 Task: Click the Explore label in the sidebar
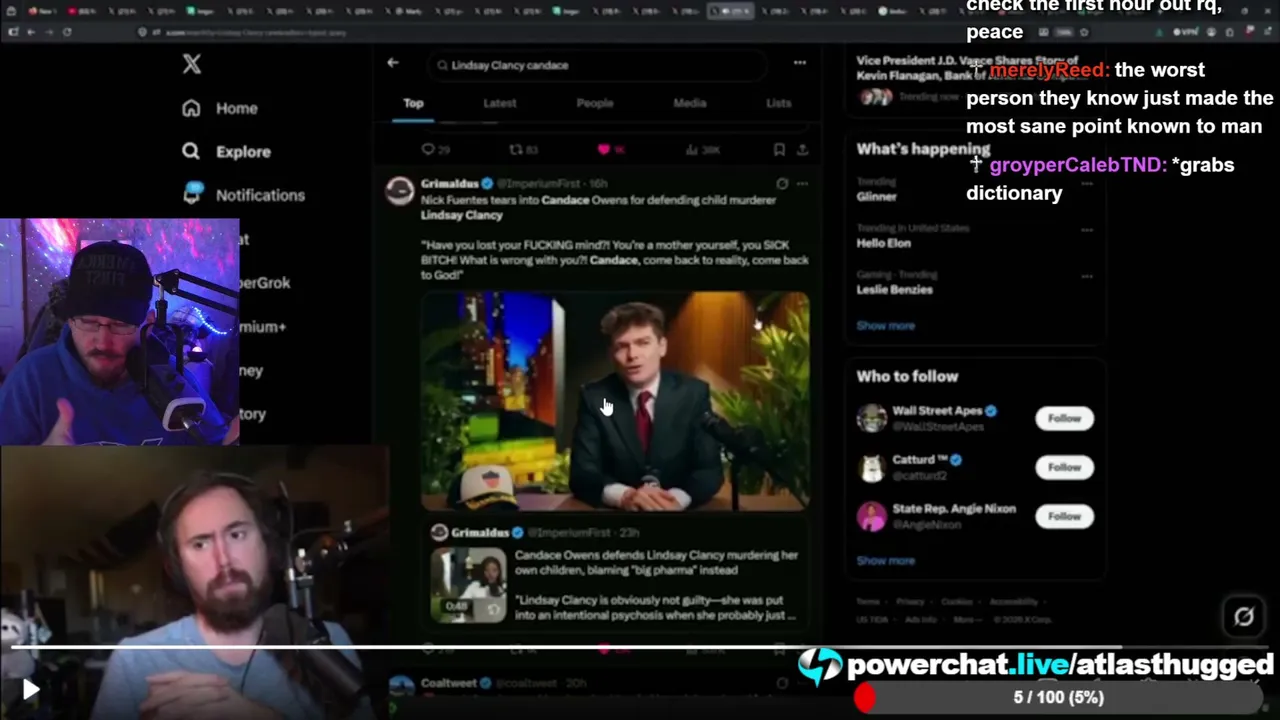pos(243,152)
